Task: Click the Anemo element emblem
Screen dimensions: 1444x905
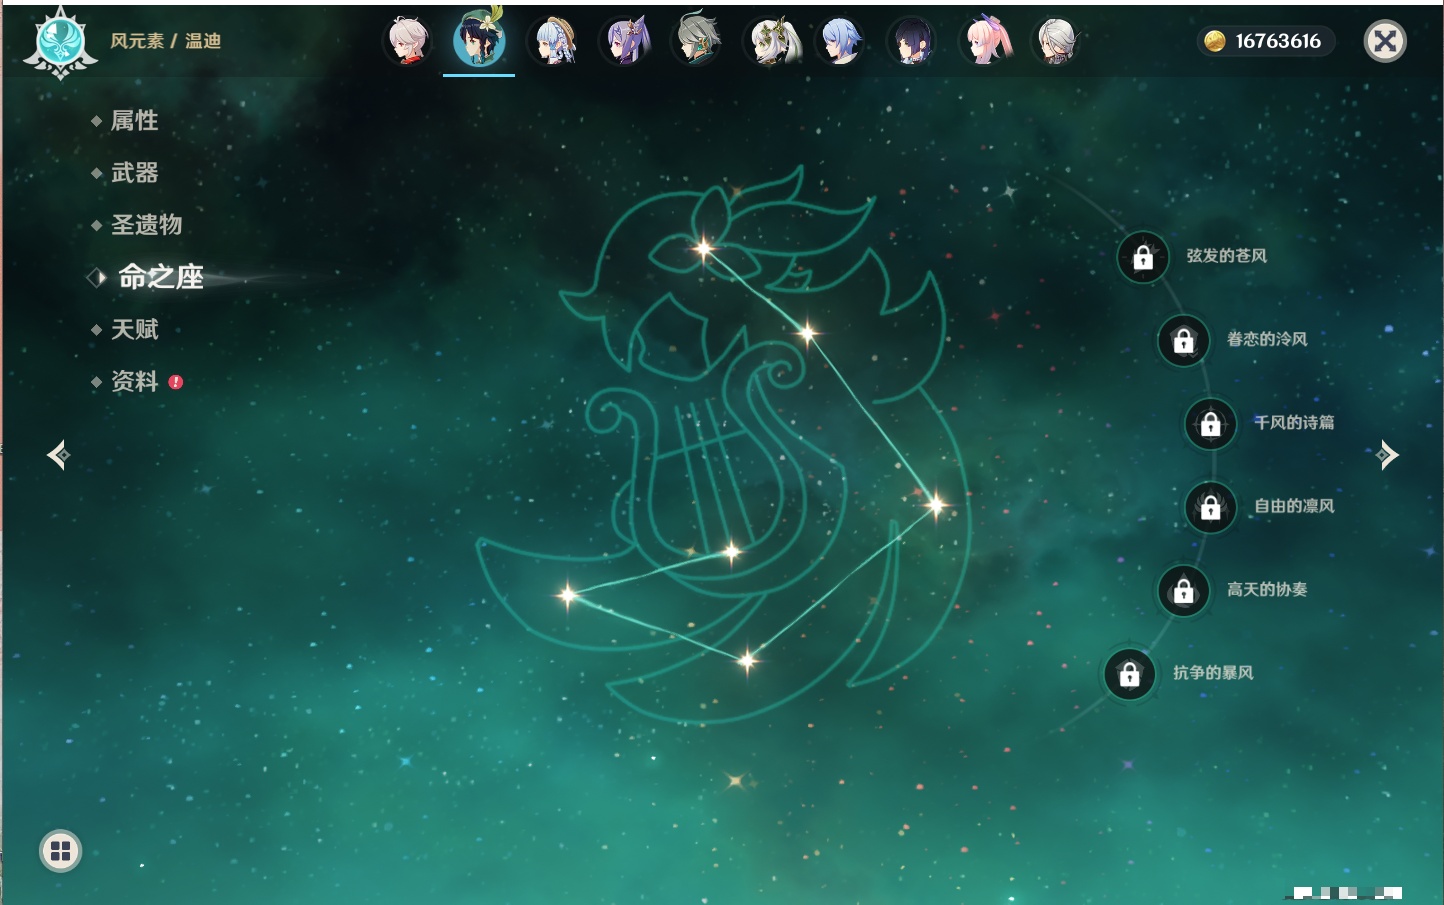Action: (60, 43)
